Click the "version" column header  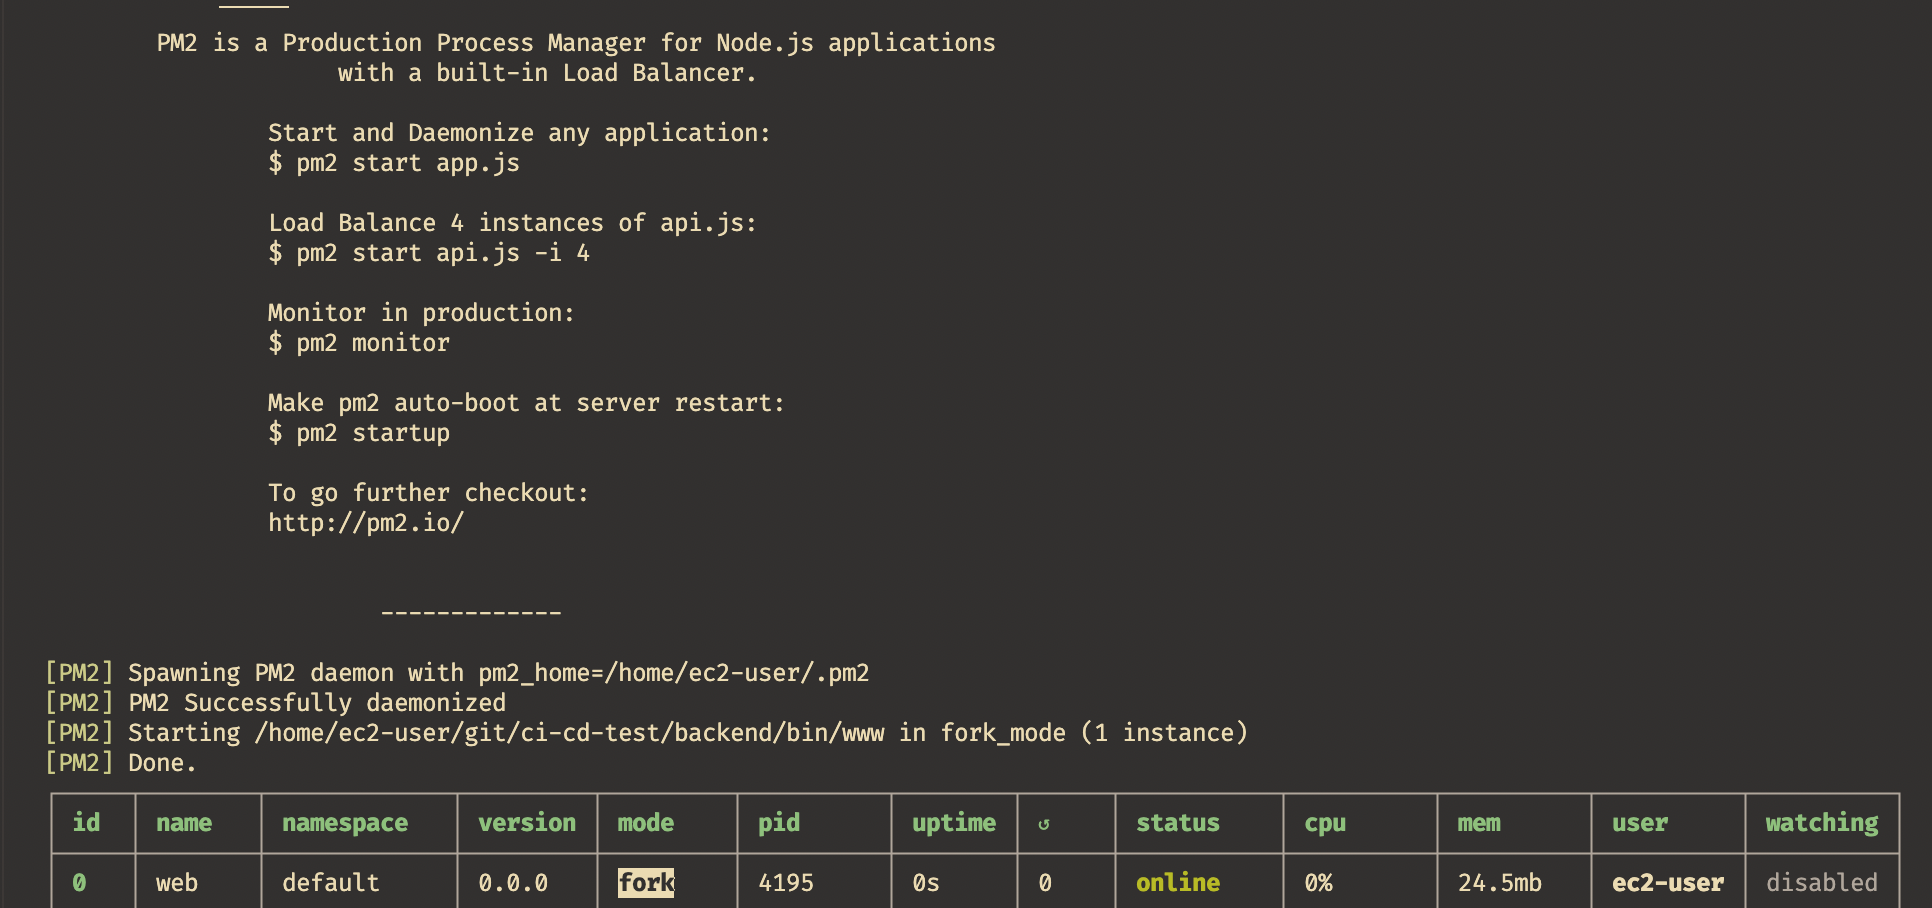pyautogui.click(x=527, y=823)
